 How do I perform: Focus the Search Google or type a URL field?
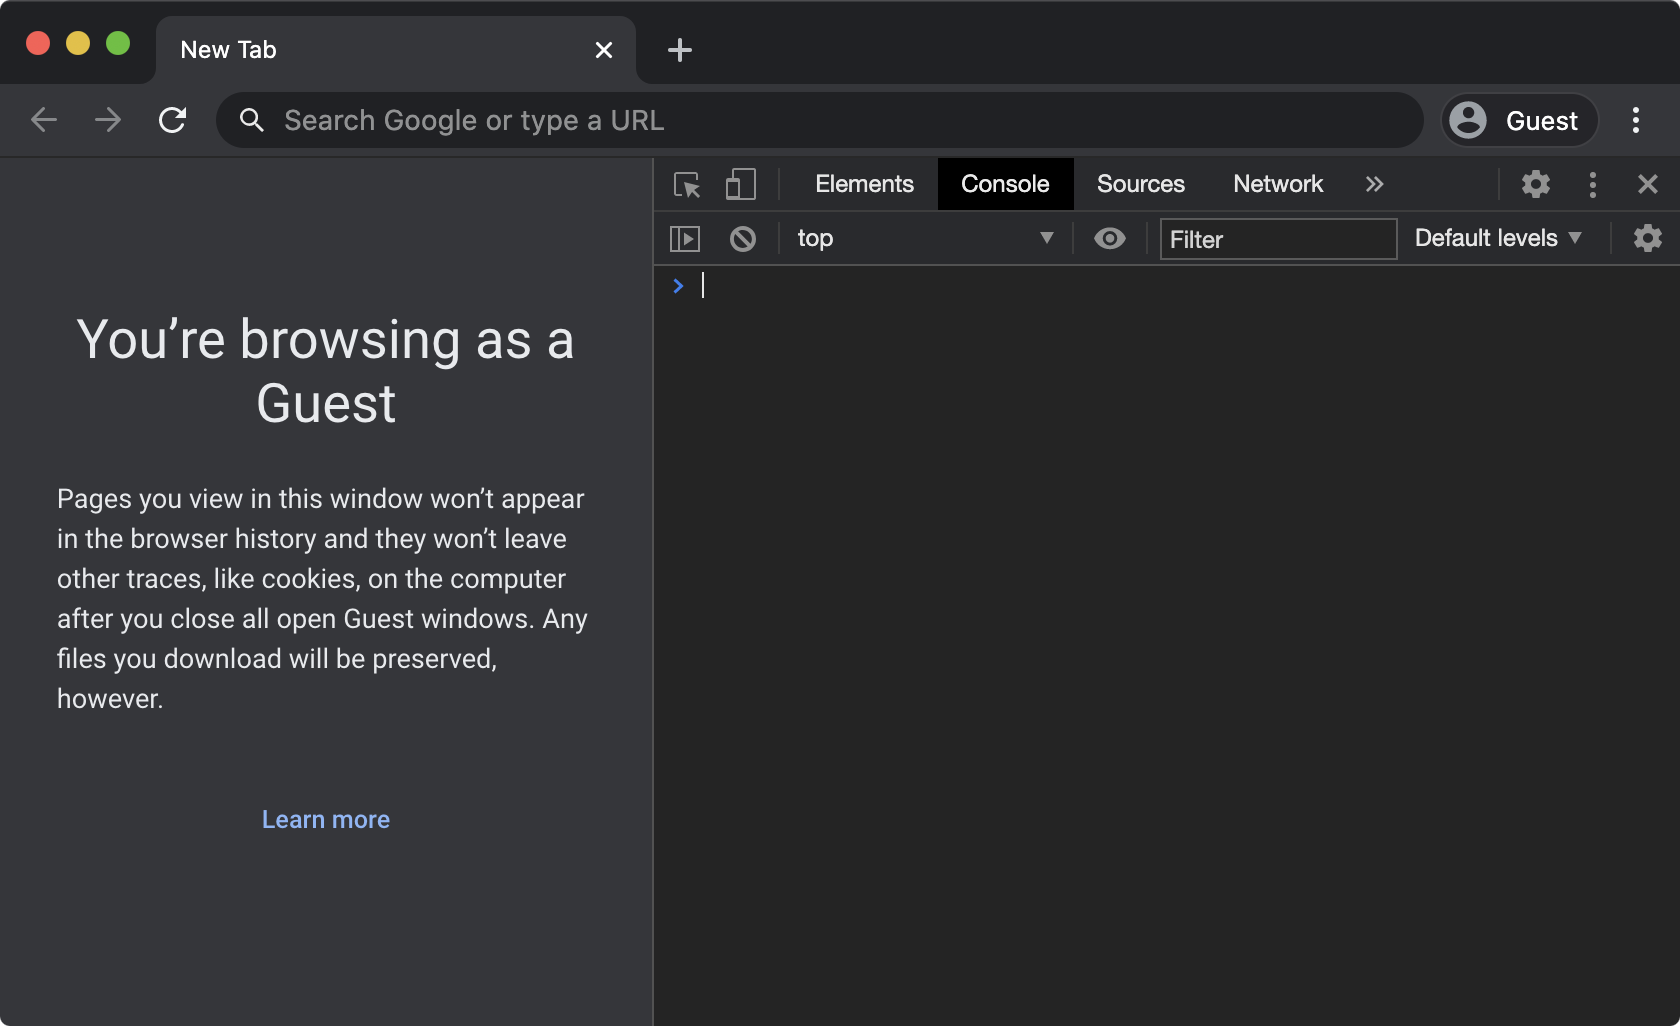pyautogui.click(x=820, y=120)
